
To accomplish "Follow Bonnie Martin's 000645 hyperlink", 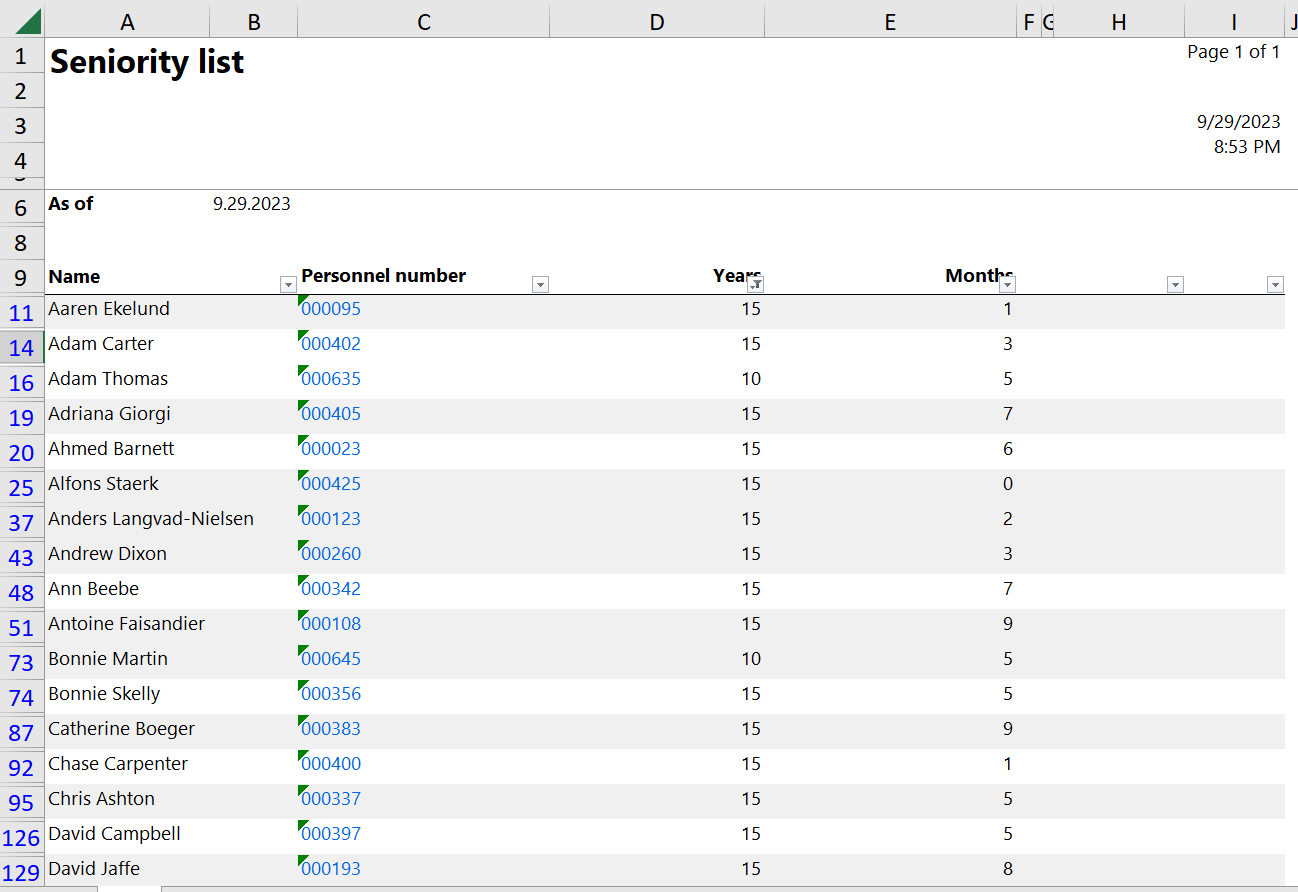I will point(331,658).
